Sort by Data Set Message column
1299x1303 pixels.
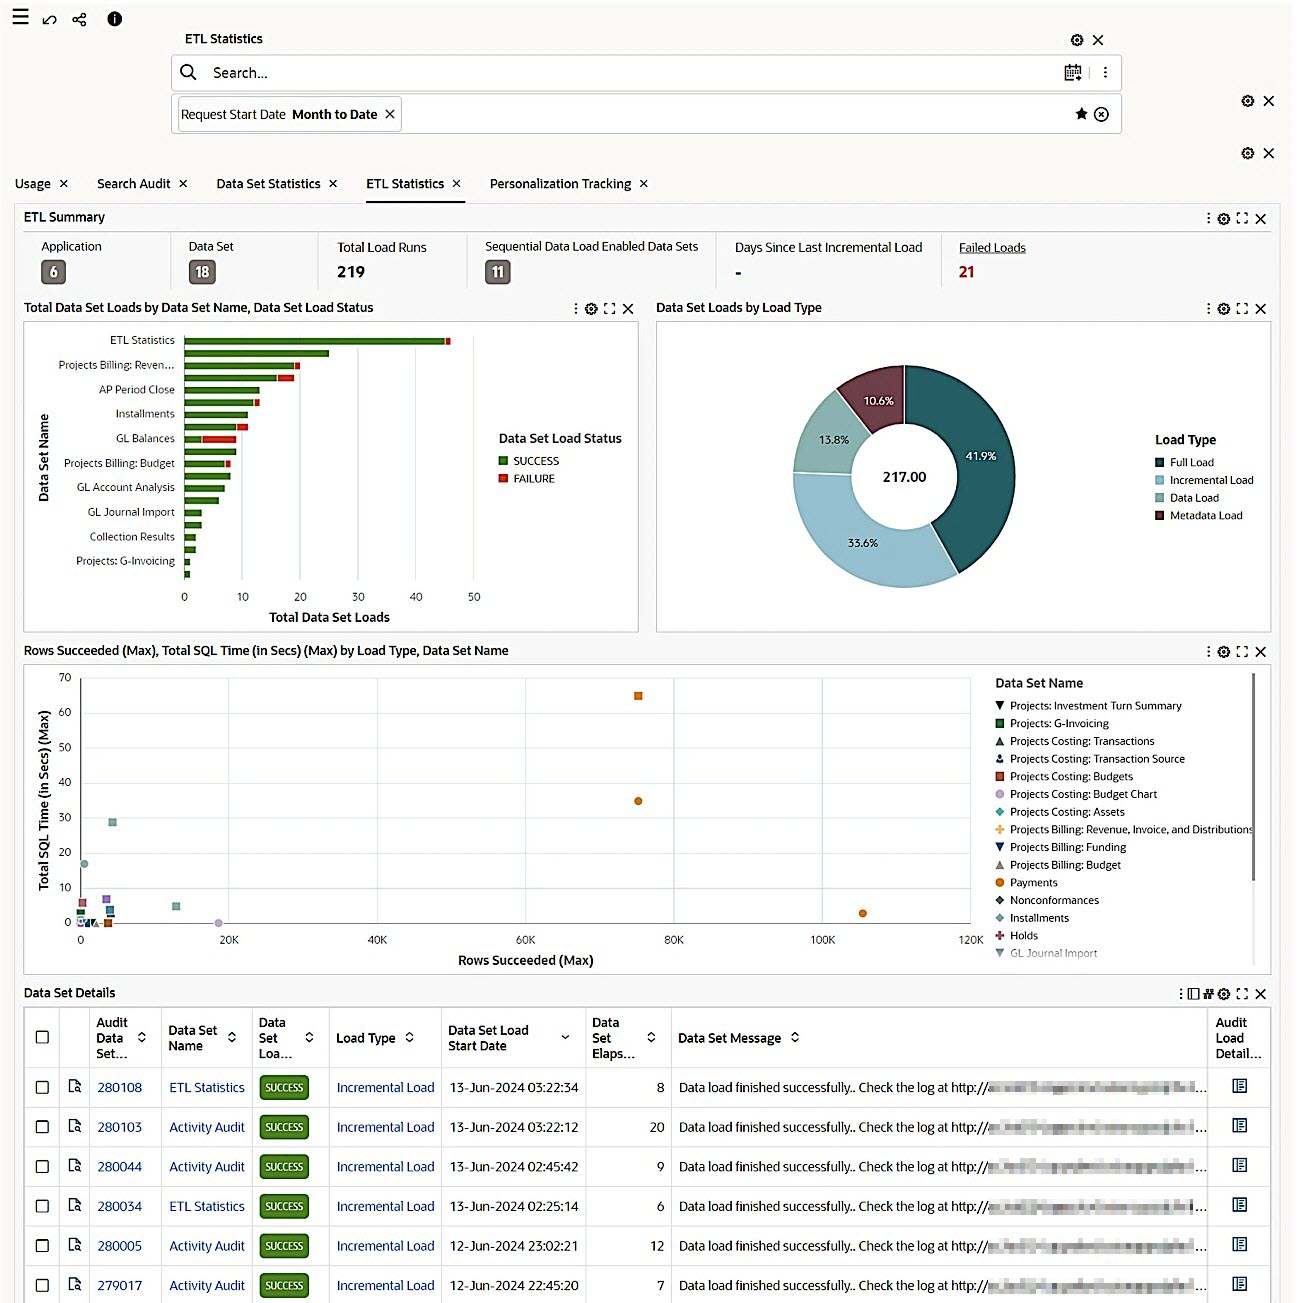click(x=795, y=1038)
